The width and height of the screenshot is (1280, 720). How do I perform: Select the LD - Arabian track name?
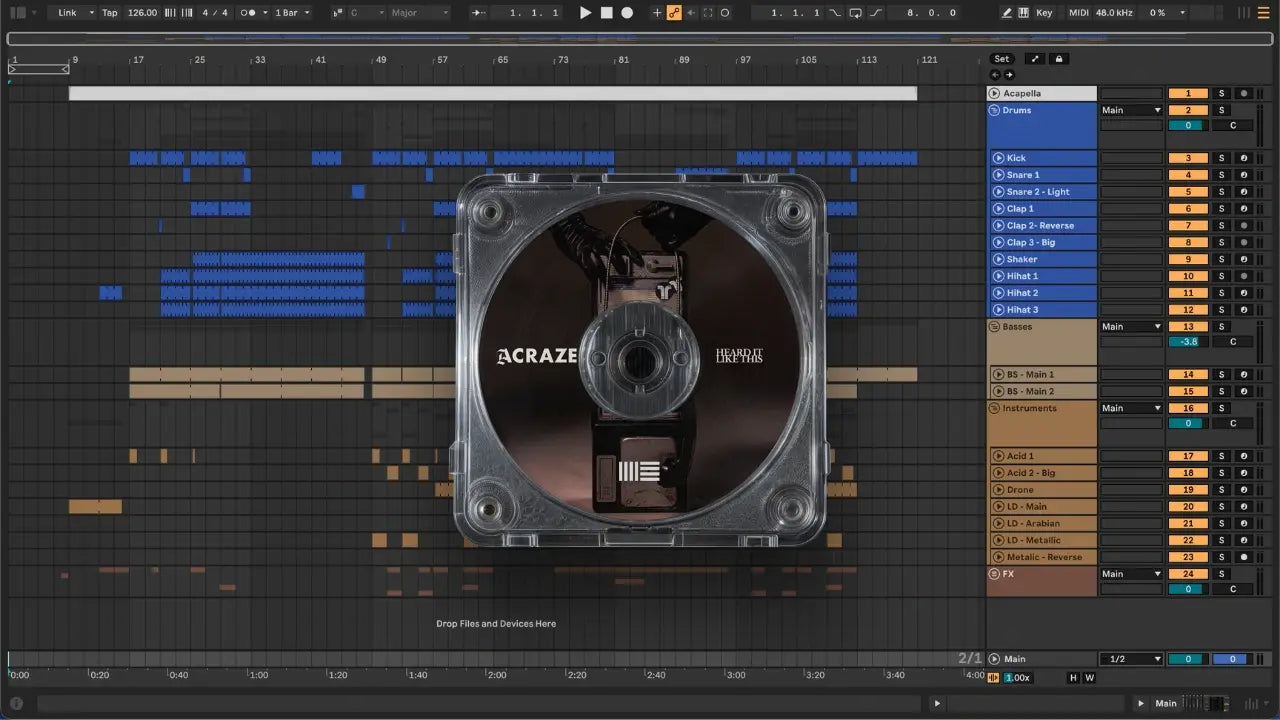1033,523
